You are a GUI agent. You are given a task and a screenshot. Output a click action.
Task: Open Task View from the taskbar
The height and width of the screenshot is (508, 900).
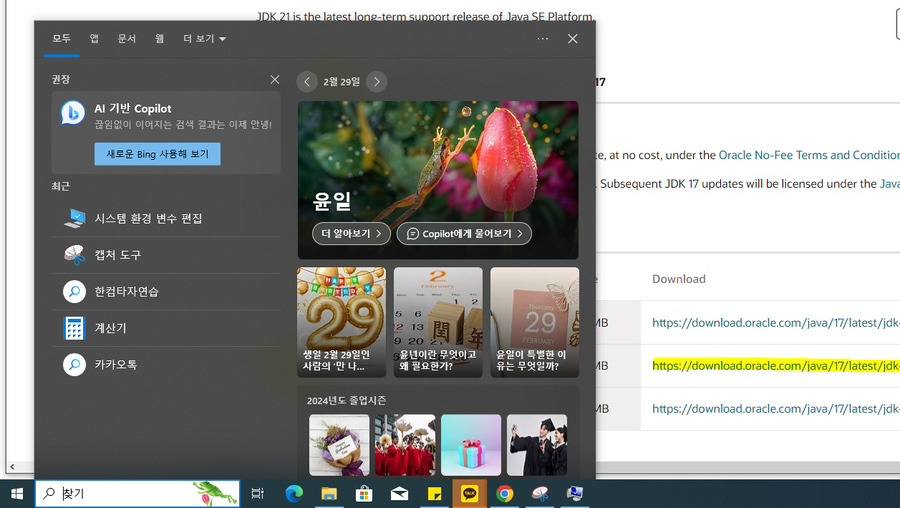[258, 494]
